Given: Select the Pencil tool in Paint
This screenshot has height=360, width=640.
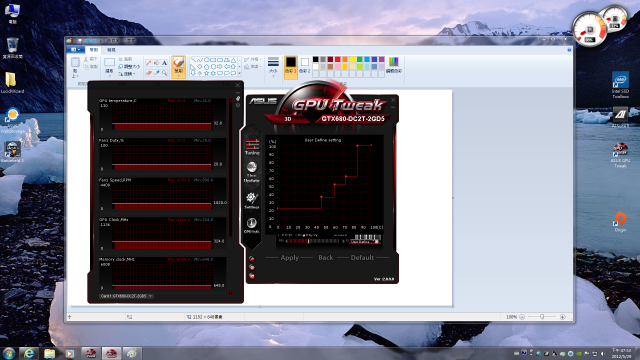Looking at the screenshot, I should pos(149,63).
